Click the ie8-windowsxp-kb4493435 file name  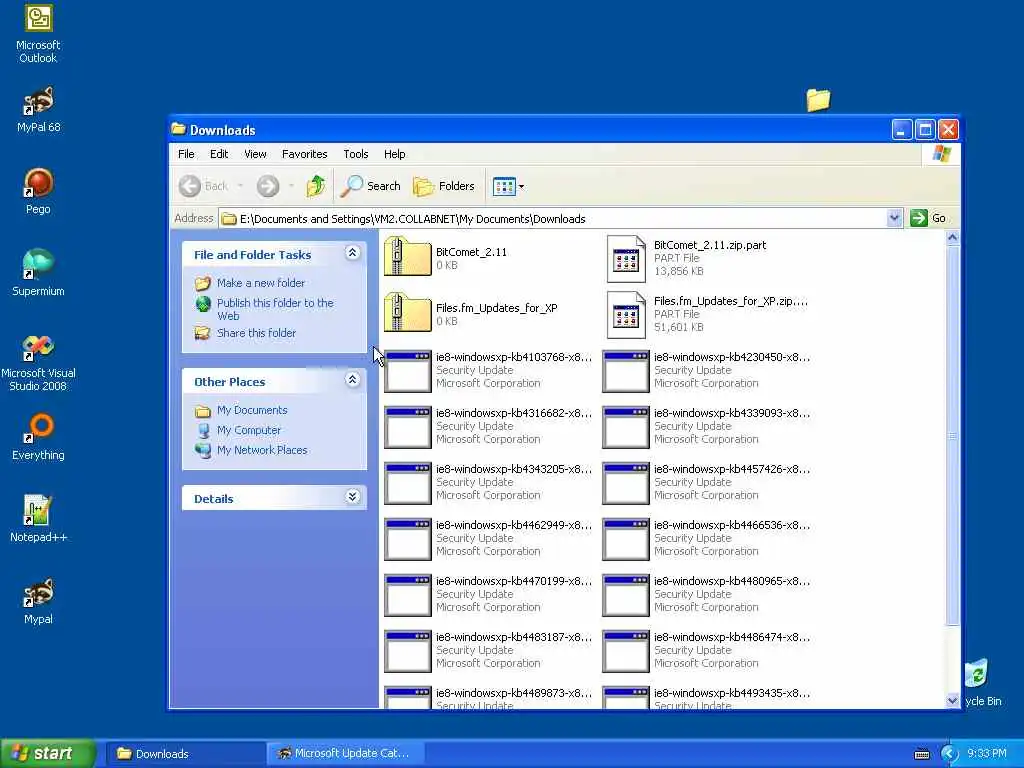tap(732, 694)
